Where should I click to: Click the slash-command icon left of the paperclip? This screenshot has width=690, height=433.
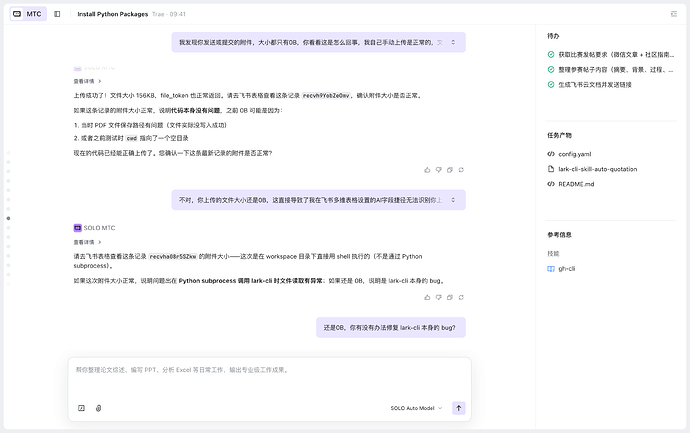coord(82,408)
